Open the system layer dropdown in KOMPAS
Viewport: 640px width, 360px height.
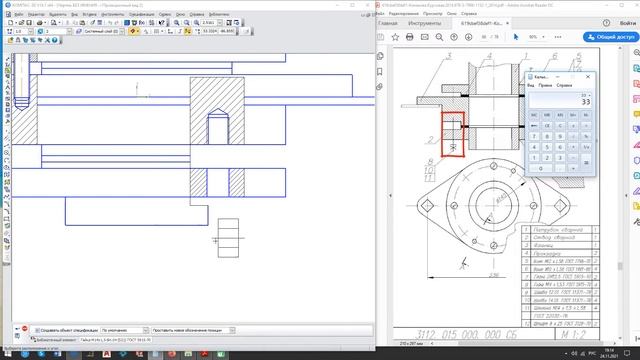(122, 31)
